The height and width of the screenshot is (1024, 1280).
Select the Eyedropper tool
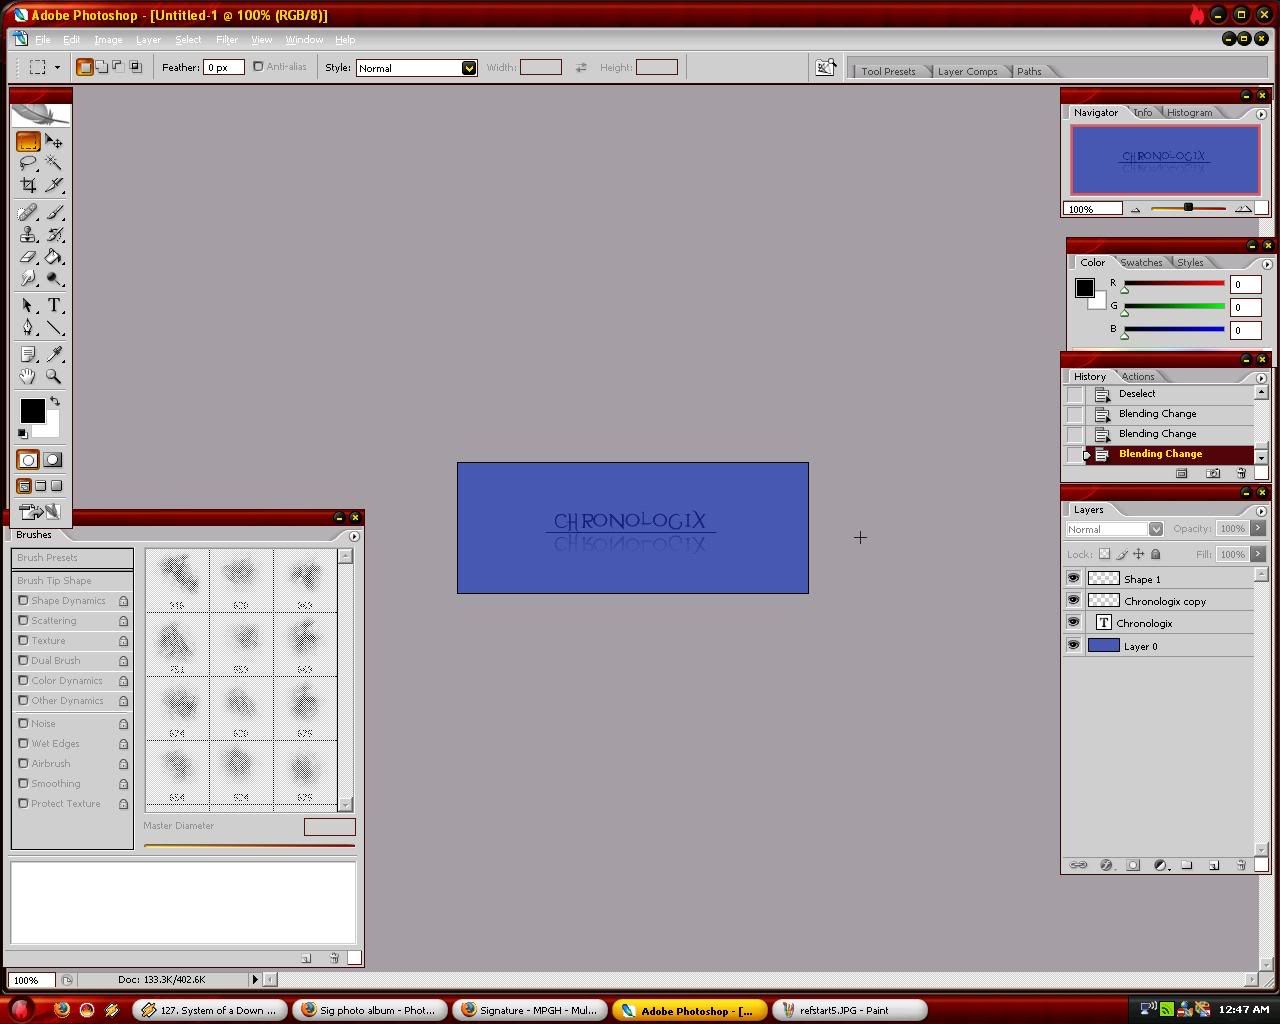(54, 355)
